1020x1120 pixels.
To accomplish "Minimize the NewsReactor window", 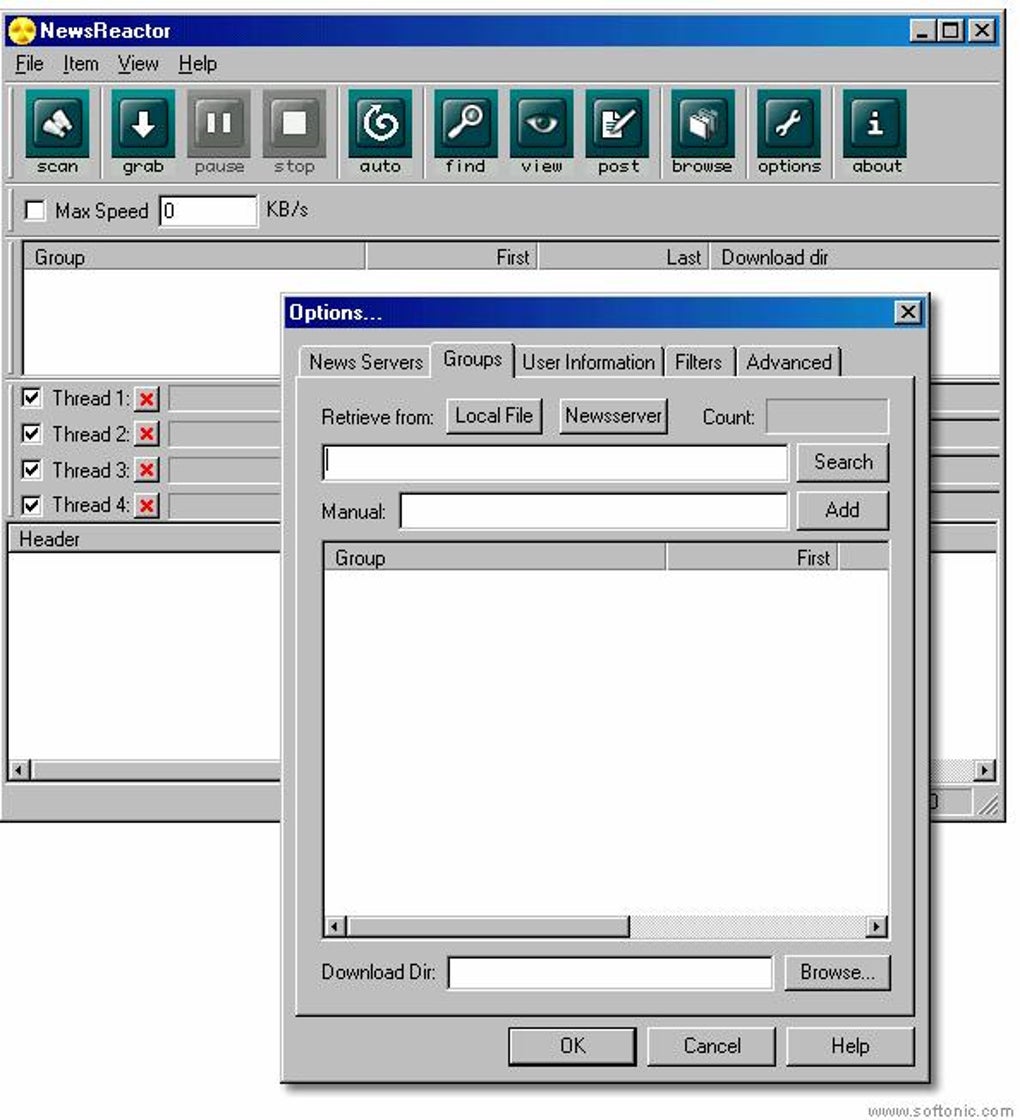I will tap(924, 31).
